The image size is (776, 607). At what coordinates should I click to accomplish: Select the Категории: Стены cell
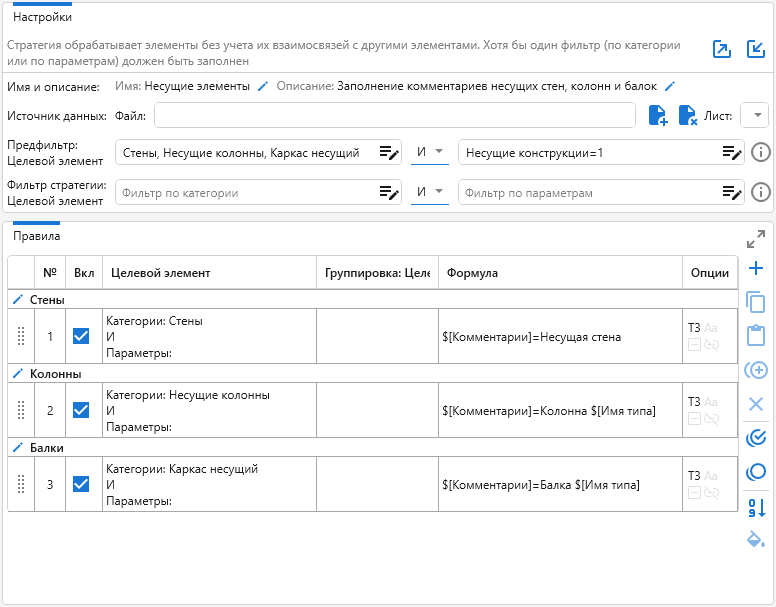209,336
